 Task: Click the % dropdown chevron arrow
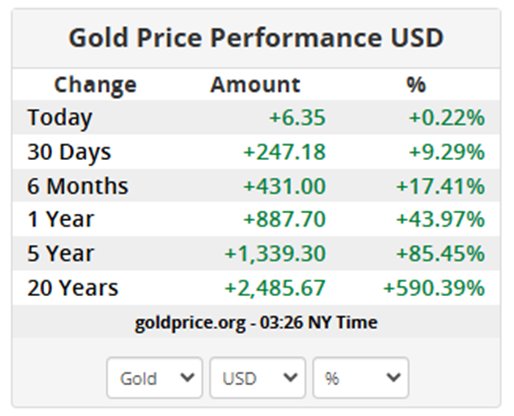[393, 378]
